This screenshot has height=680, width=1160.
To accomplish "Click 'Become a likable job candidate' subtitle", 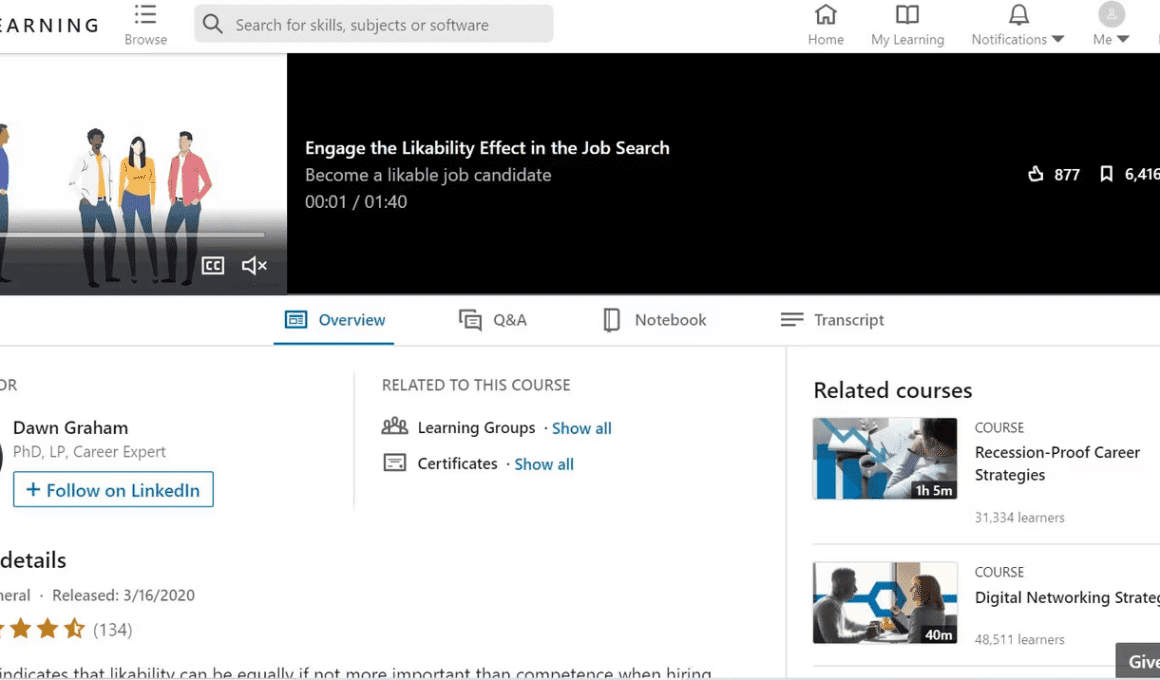I will click(x=428, y=175).
